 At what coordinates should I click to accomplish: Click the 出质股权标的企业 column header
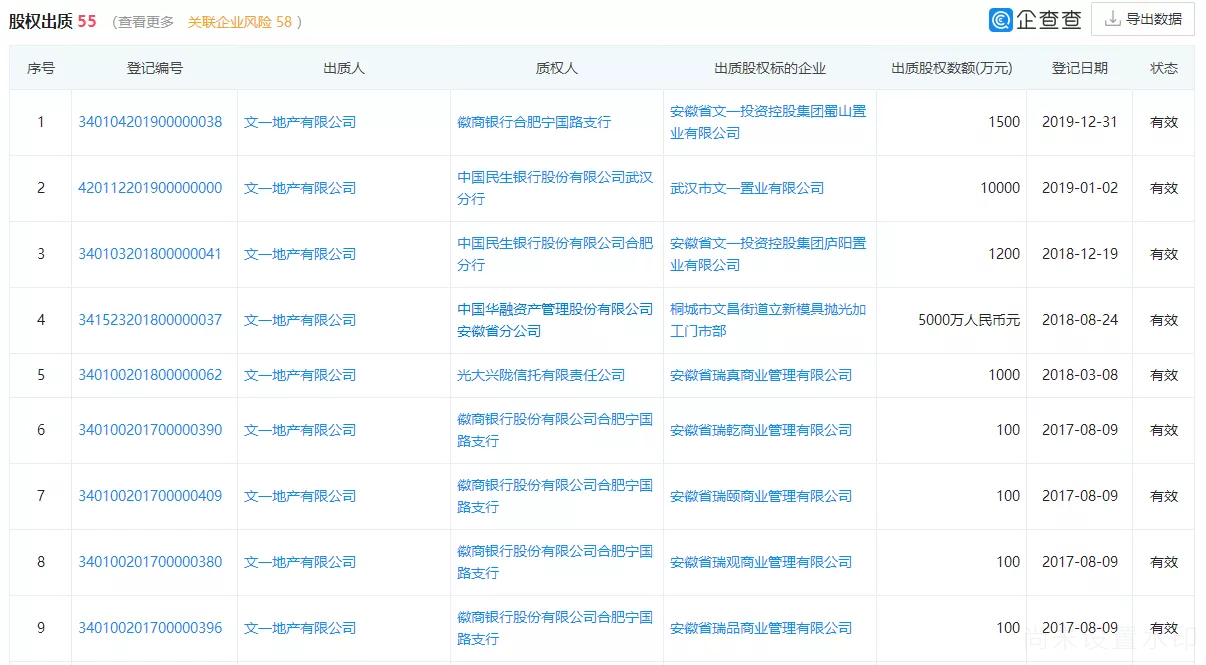(770, 68)
